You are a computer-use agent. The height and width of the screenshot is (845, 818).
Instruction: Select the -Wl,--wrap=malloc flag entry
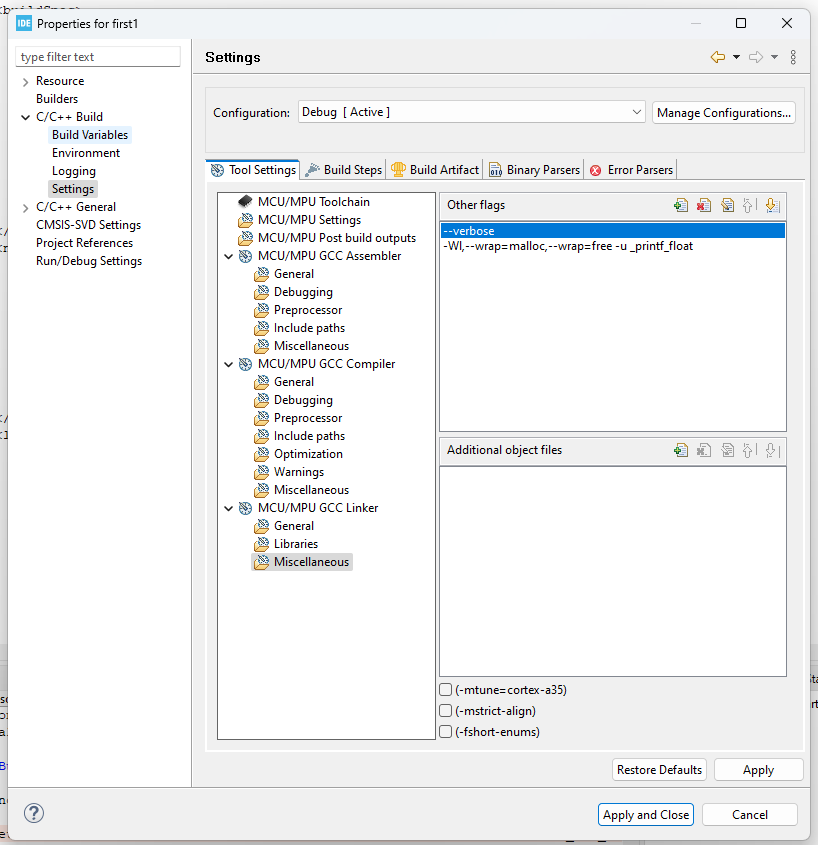[565, 246]
